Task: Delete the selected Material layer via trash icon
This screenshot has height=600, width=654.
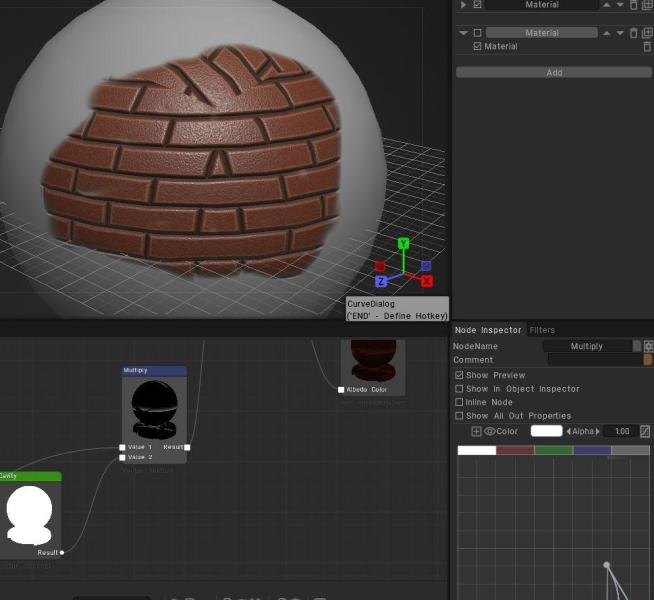Action: coord(634,33)
